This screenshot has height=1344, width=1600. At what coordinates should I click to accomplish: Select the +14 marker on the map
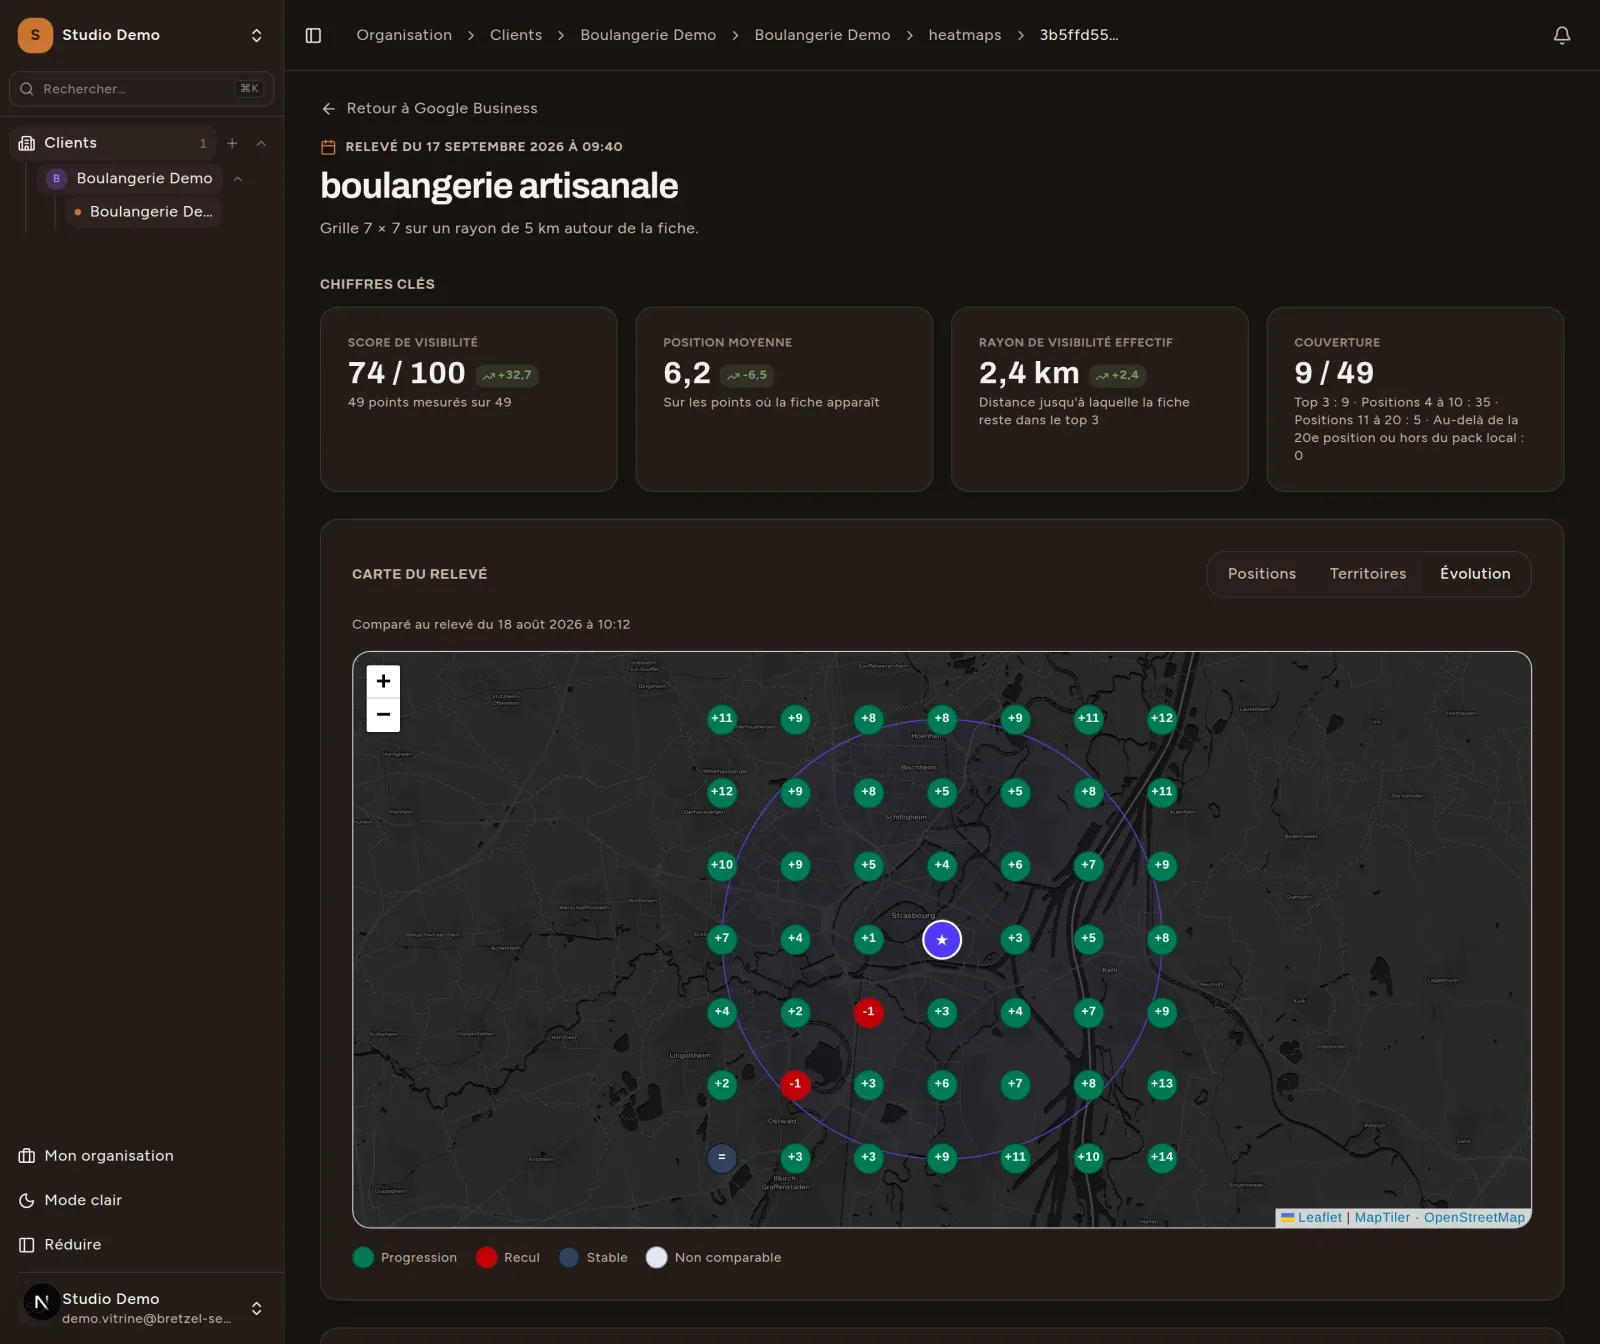(1161, 1157)
